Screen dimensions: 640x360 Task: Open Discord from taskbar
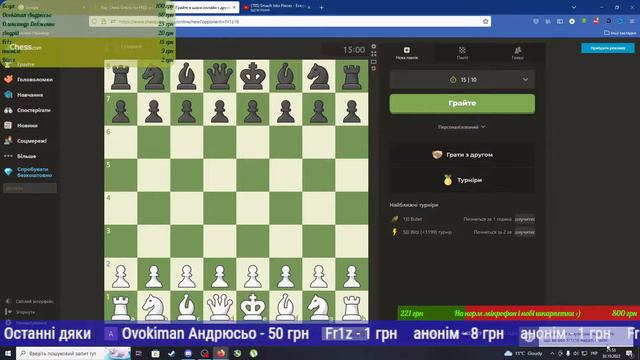188,353
